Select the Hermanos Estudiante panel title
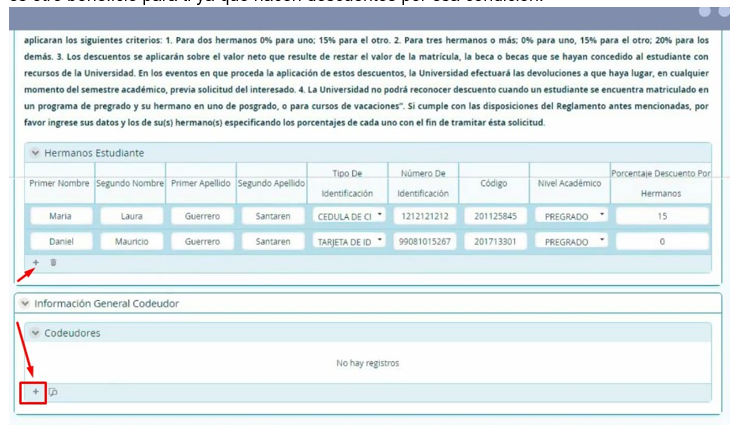The width and height of the screenshot is (739, 438). click(94, 153)
